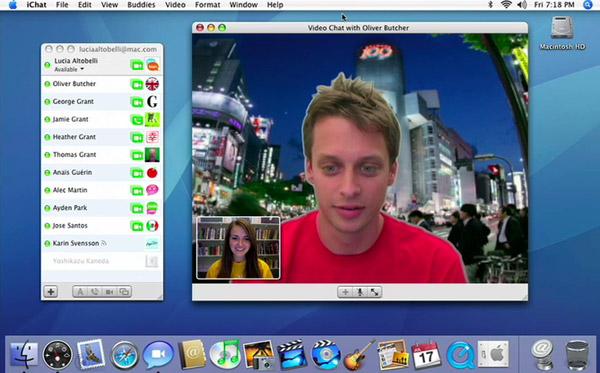Click Ayden Park's video camera icon
Image resolution: width=600 pixels, height=373 pixels.
137,208
